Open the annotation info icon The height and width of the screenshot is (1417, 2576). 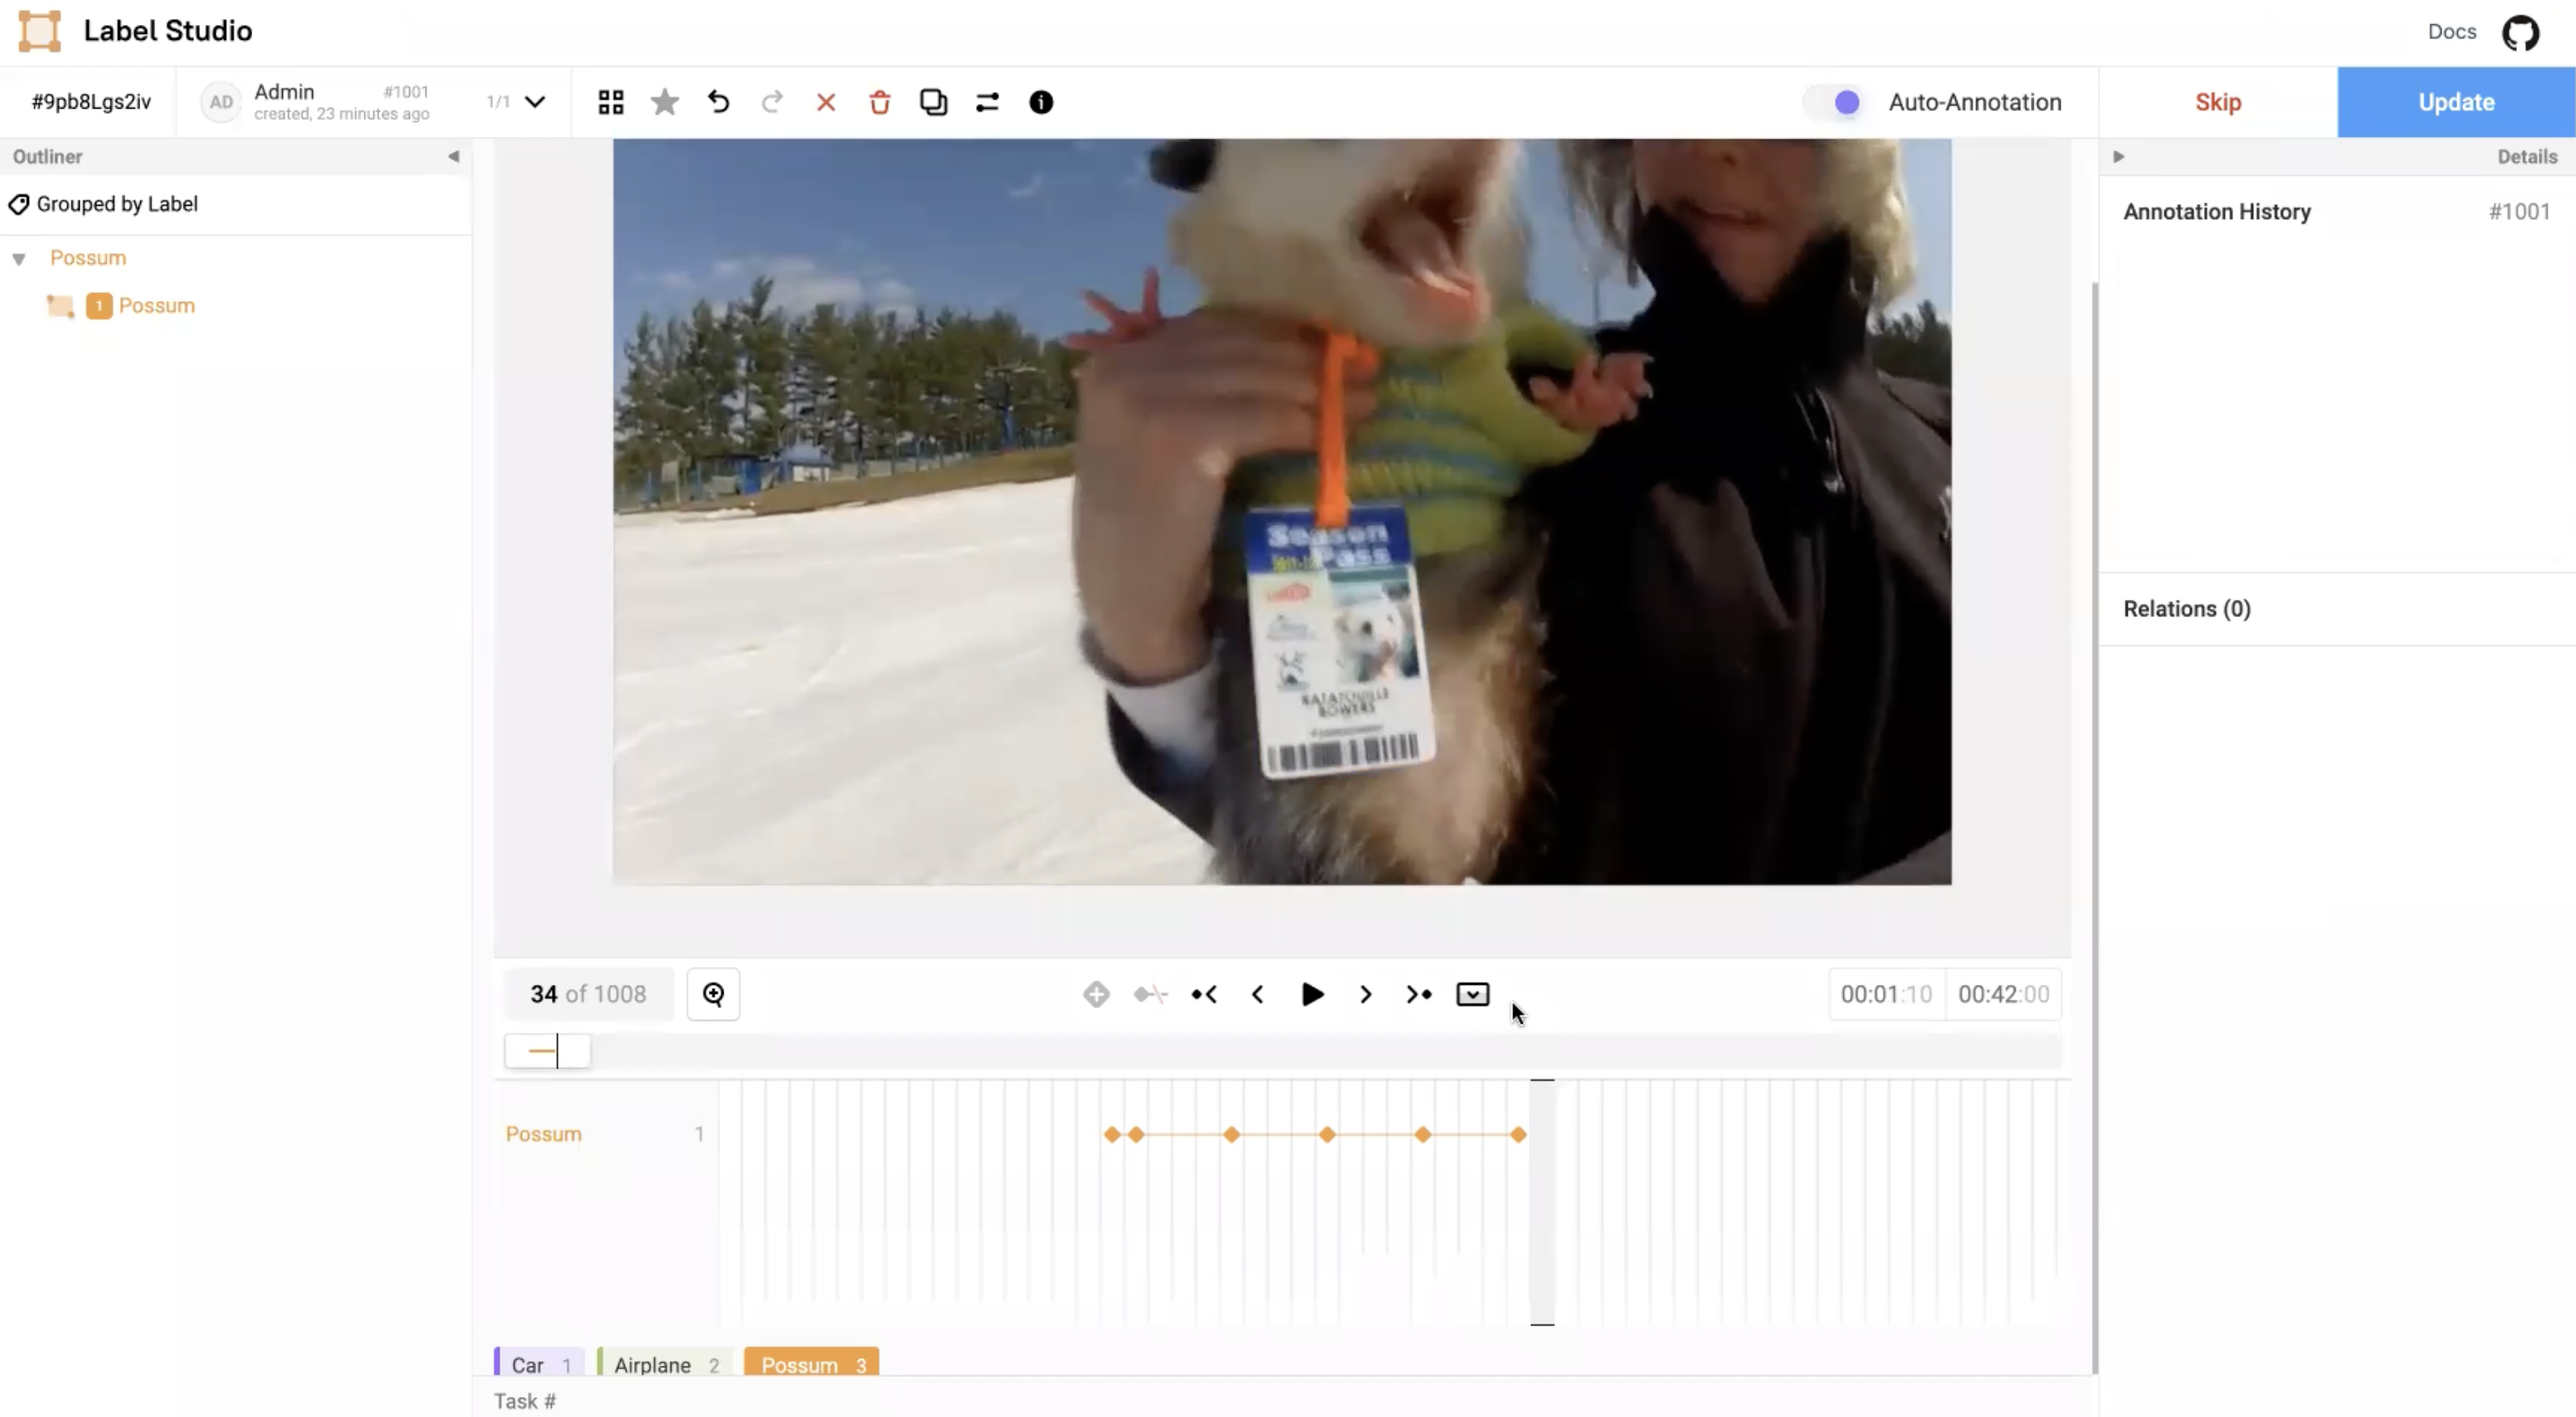click(x=1040, y=102)
